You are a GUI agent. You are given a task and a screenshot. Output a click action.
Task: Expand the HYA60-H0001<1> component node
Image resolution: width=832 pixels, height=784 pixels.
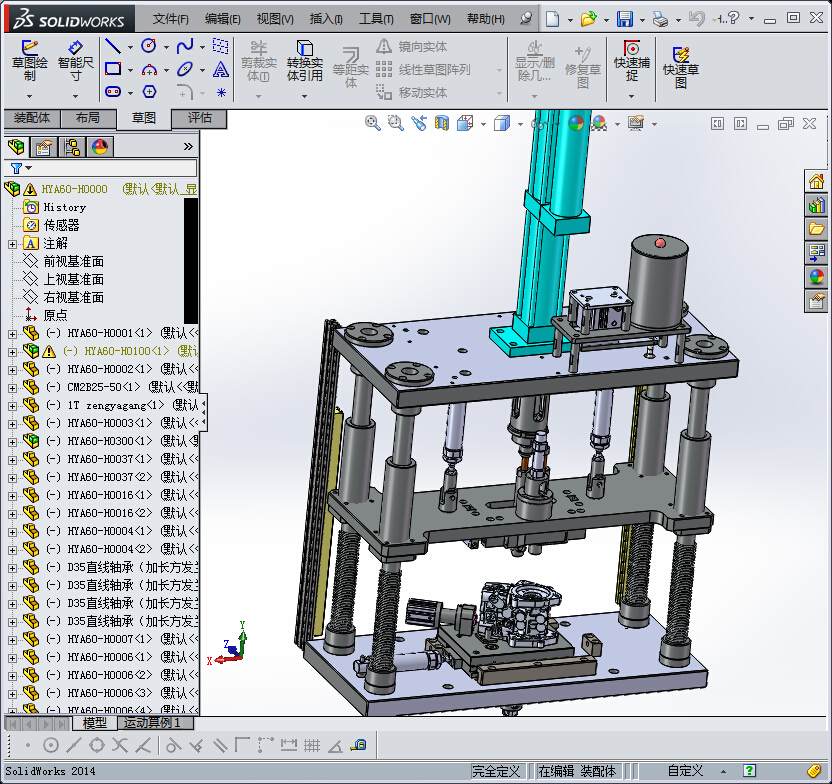tap(12, 333)
